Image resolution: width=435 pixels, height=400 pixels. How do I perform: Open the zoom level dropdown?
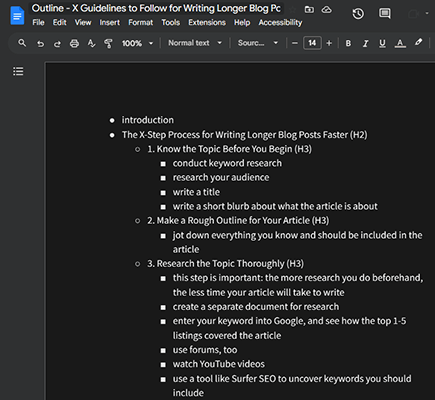(137, 43)
